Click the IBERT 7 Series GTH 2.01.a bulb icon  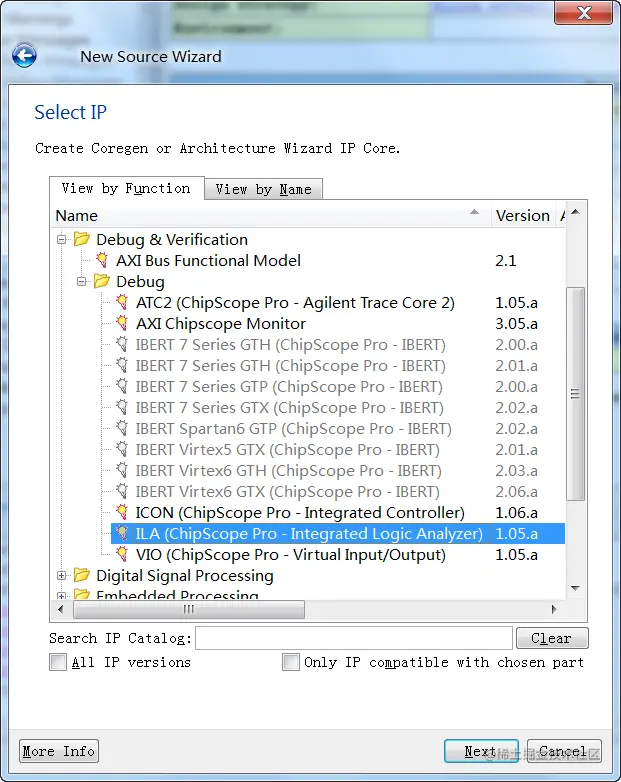pyautogui.click(x=122, y=365)
